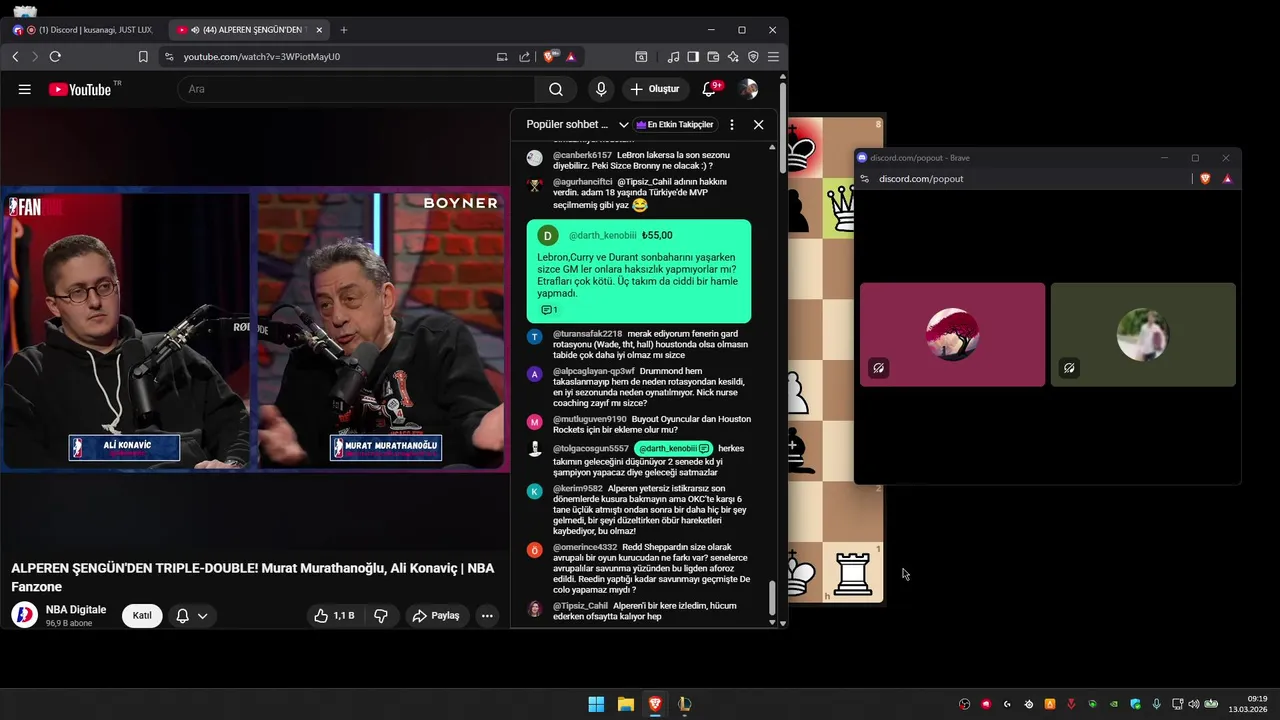Screen dimensions: 1280x720
Task: Toggle Brave sidebar panel icon
Action: (x=693, y=57)
